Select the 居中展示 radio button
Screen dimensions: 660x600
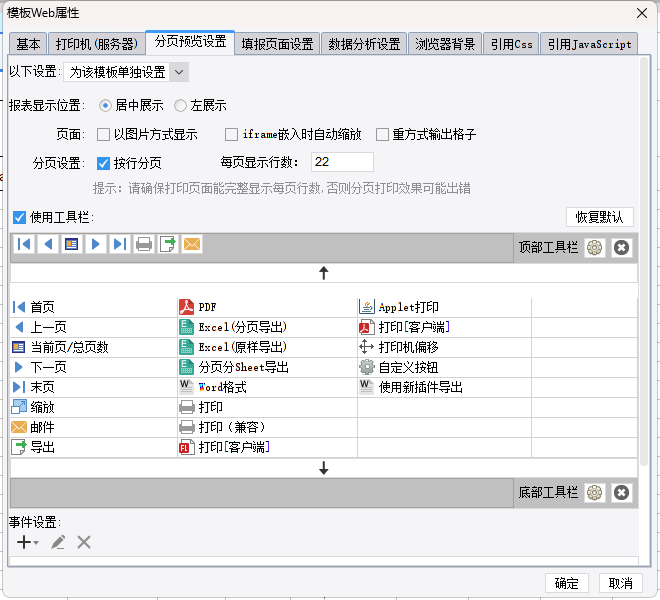[105, 105]
